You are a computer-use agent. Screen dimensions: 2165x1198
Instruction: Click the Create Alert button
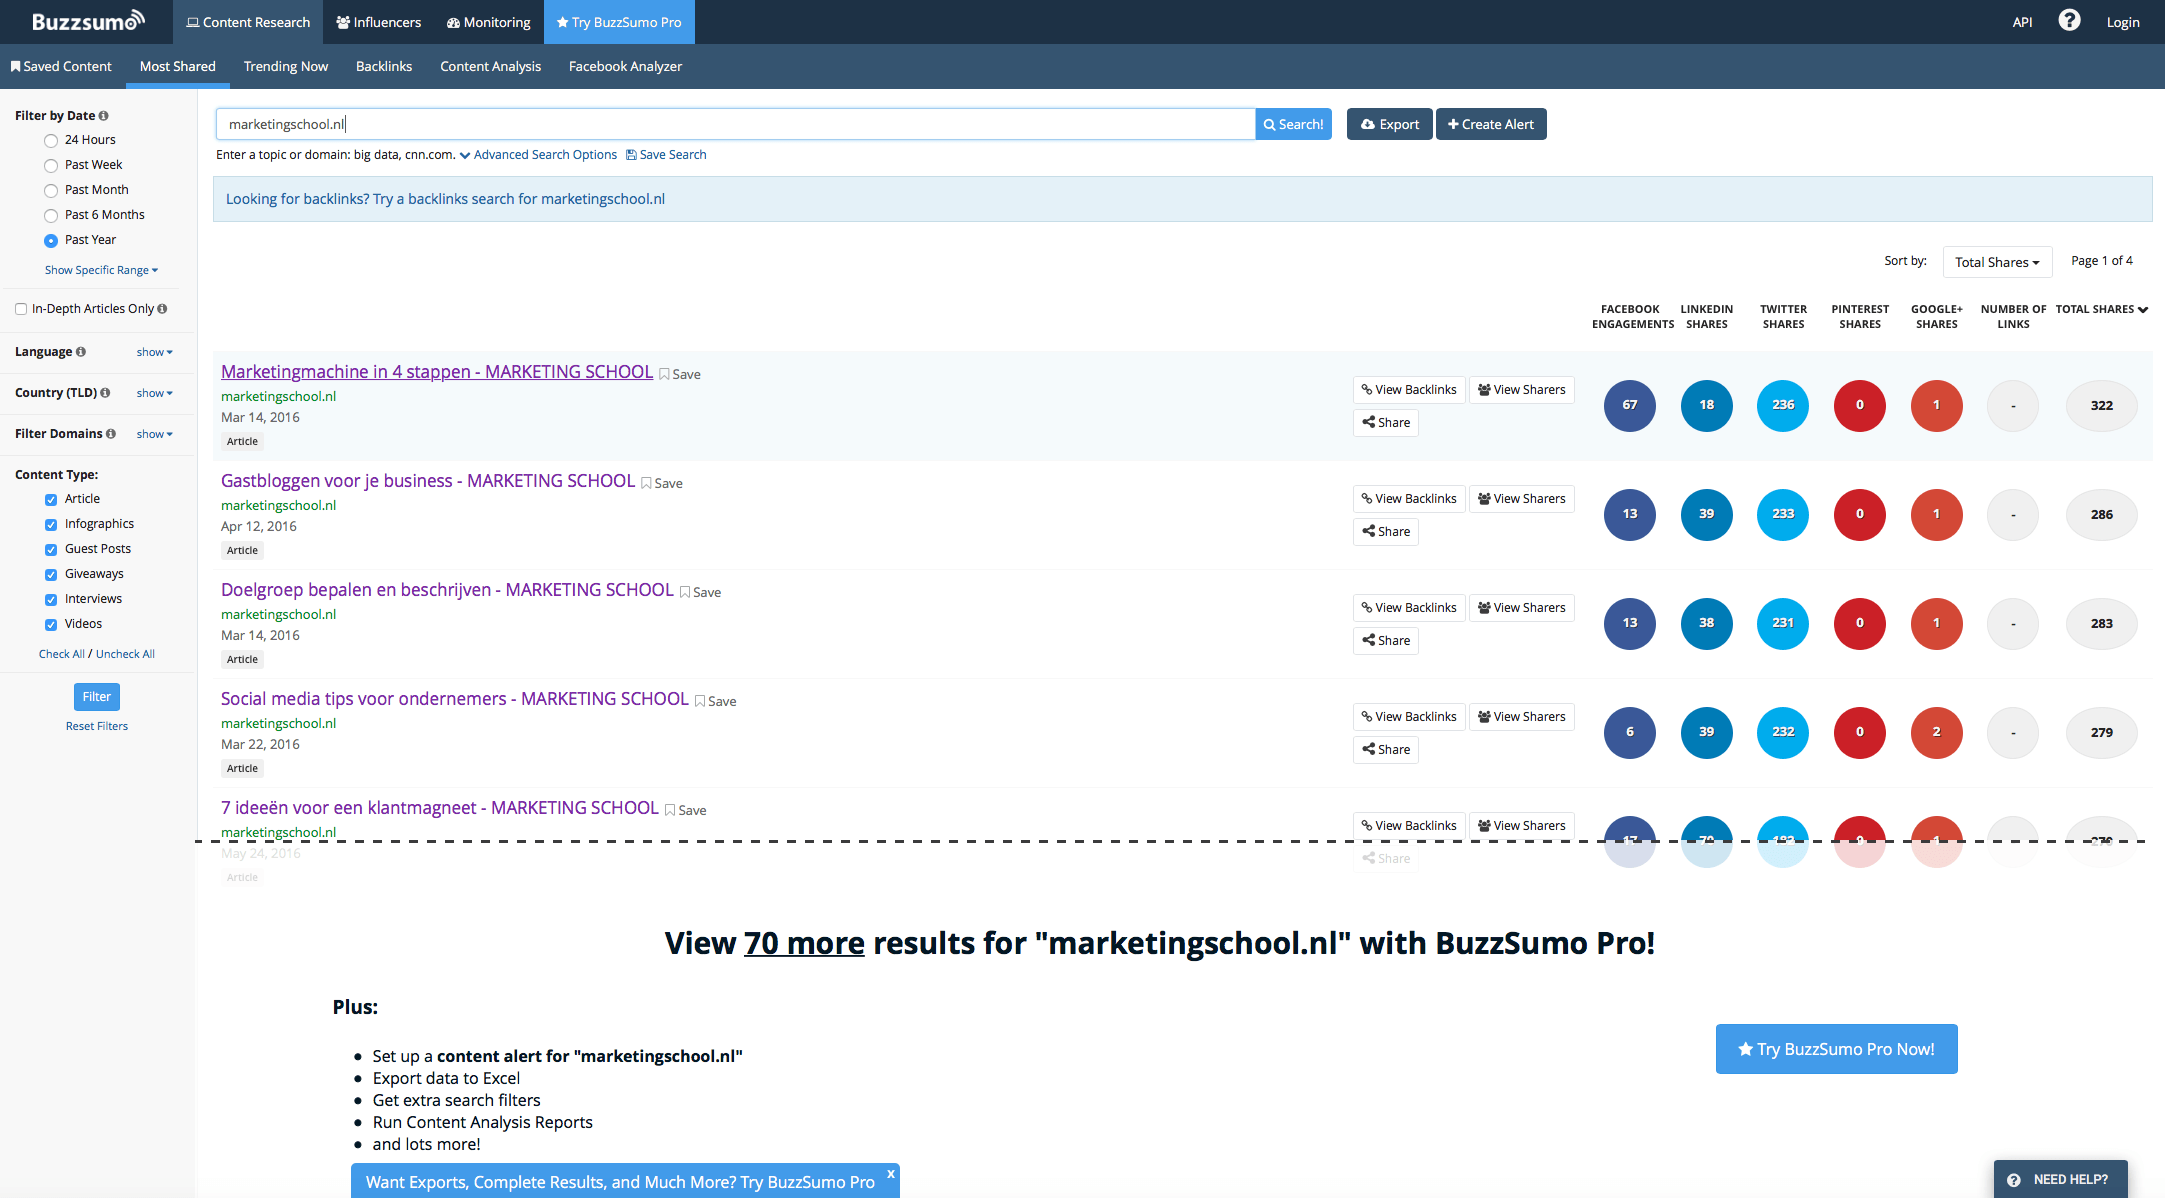tap(1491, 124)
